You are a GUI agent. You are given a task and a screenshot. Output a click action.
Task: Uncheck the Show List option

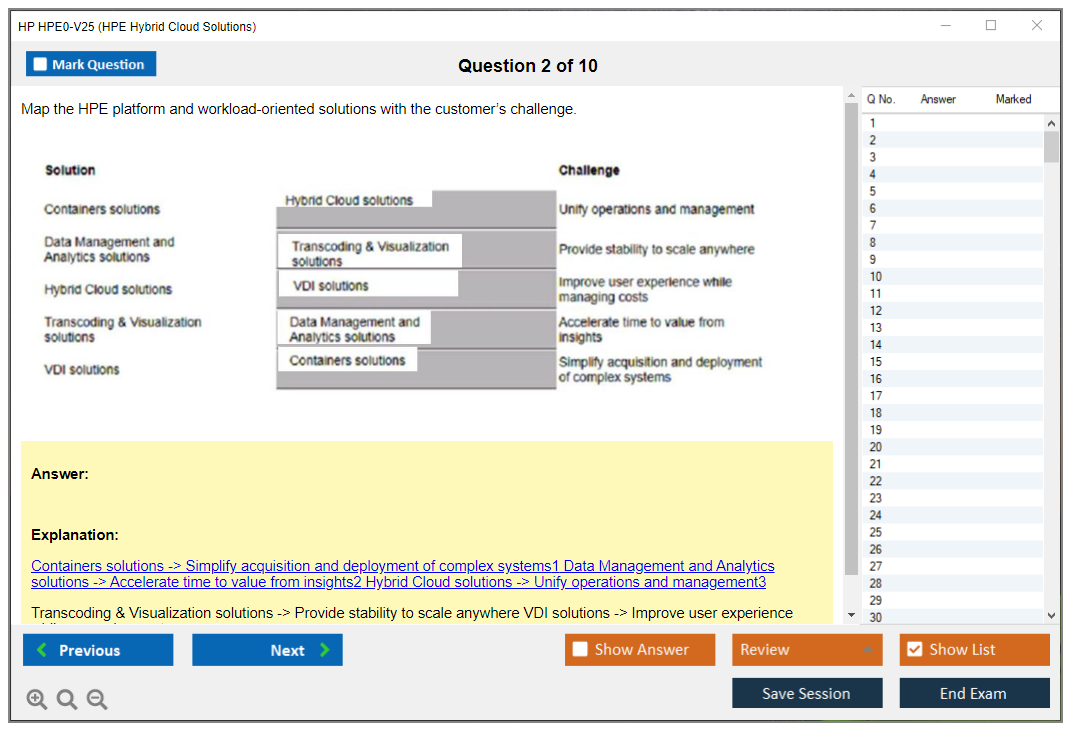coord(914,650)
